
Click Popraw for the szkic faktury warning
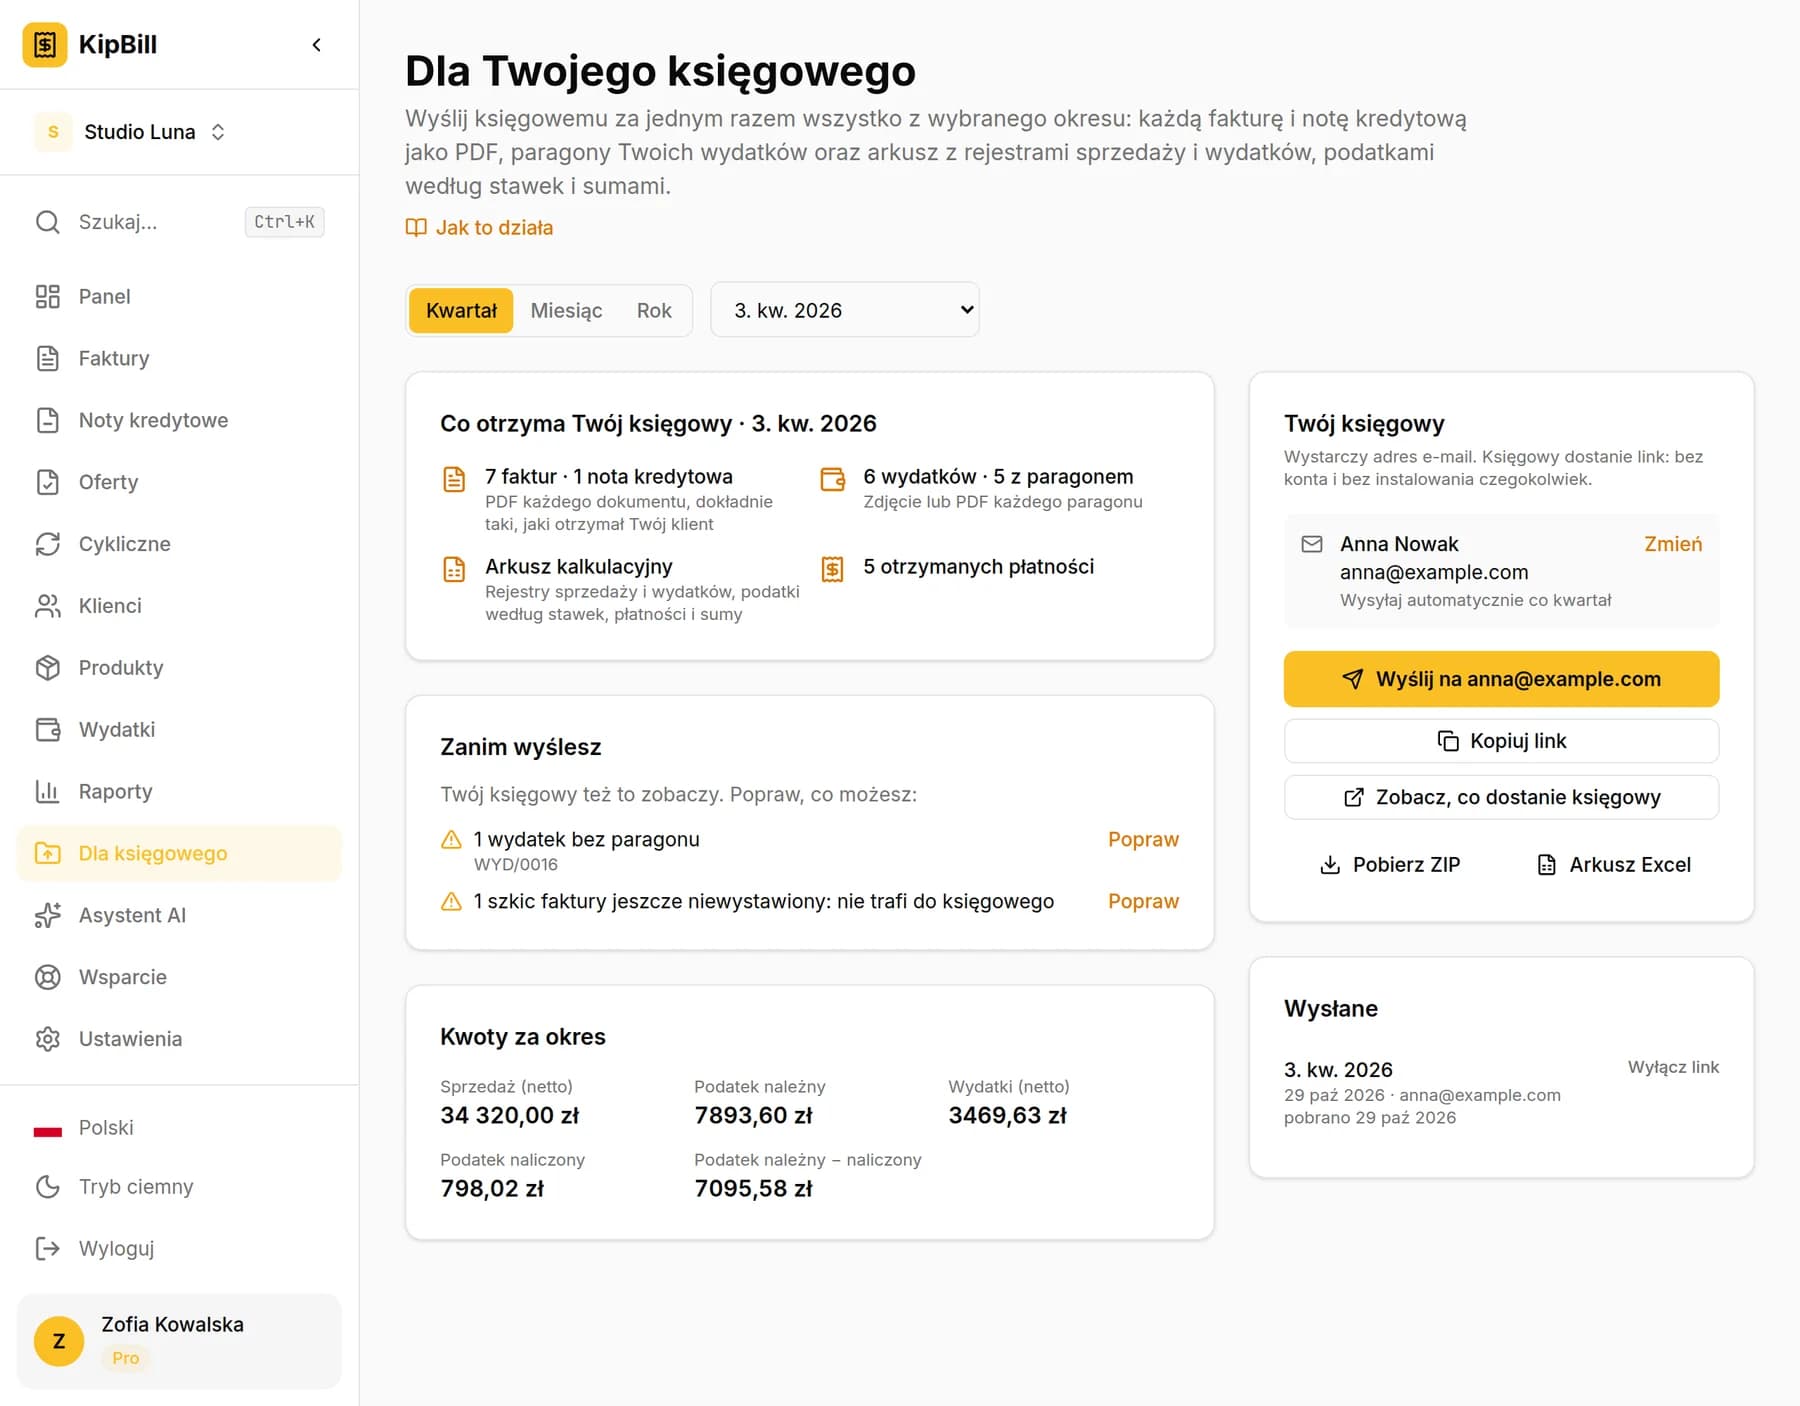[x=1143, y=902]
